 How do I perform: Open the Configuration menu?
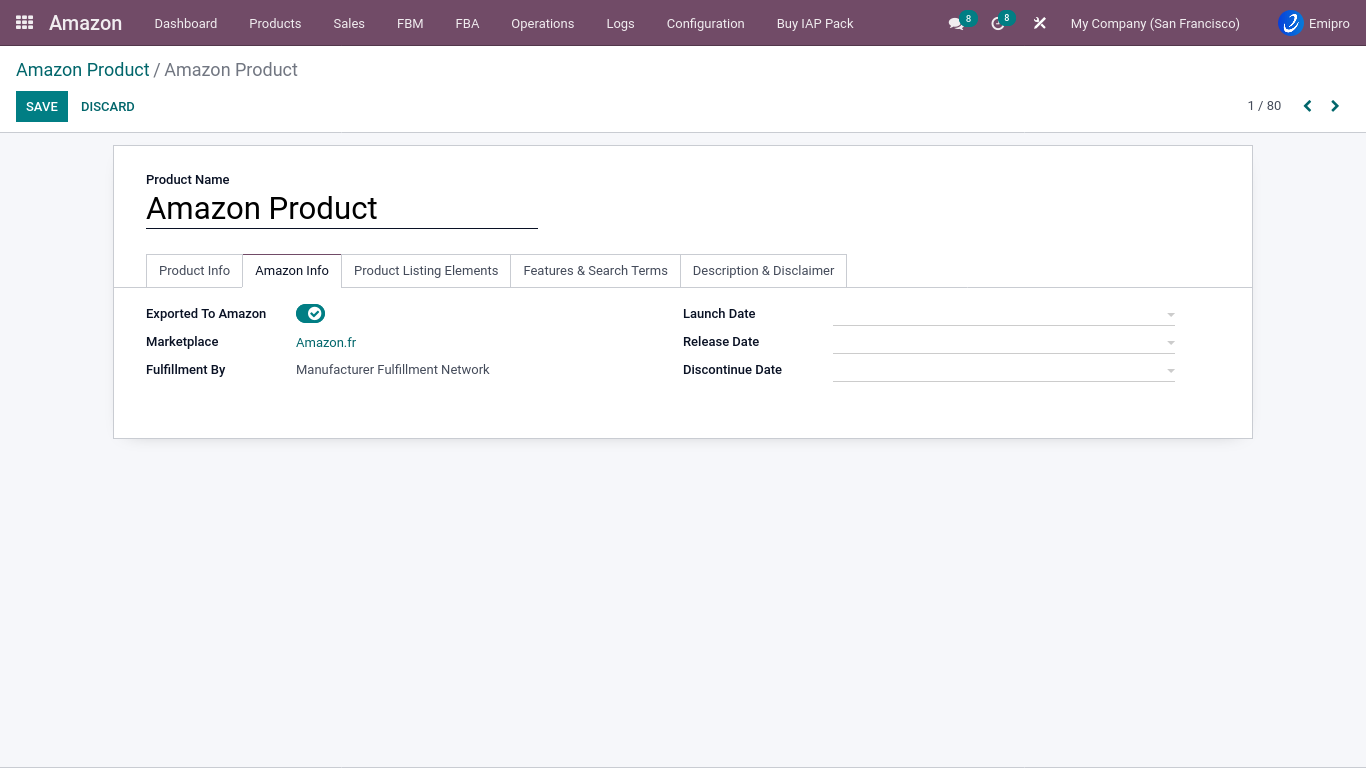(x=705, y=23)
